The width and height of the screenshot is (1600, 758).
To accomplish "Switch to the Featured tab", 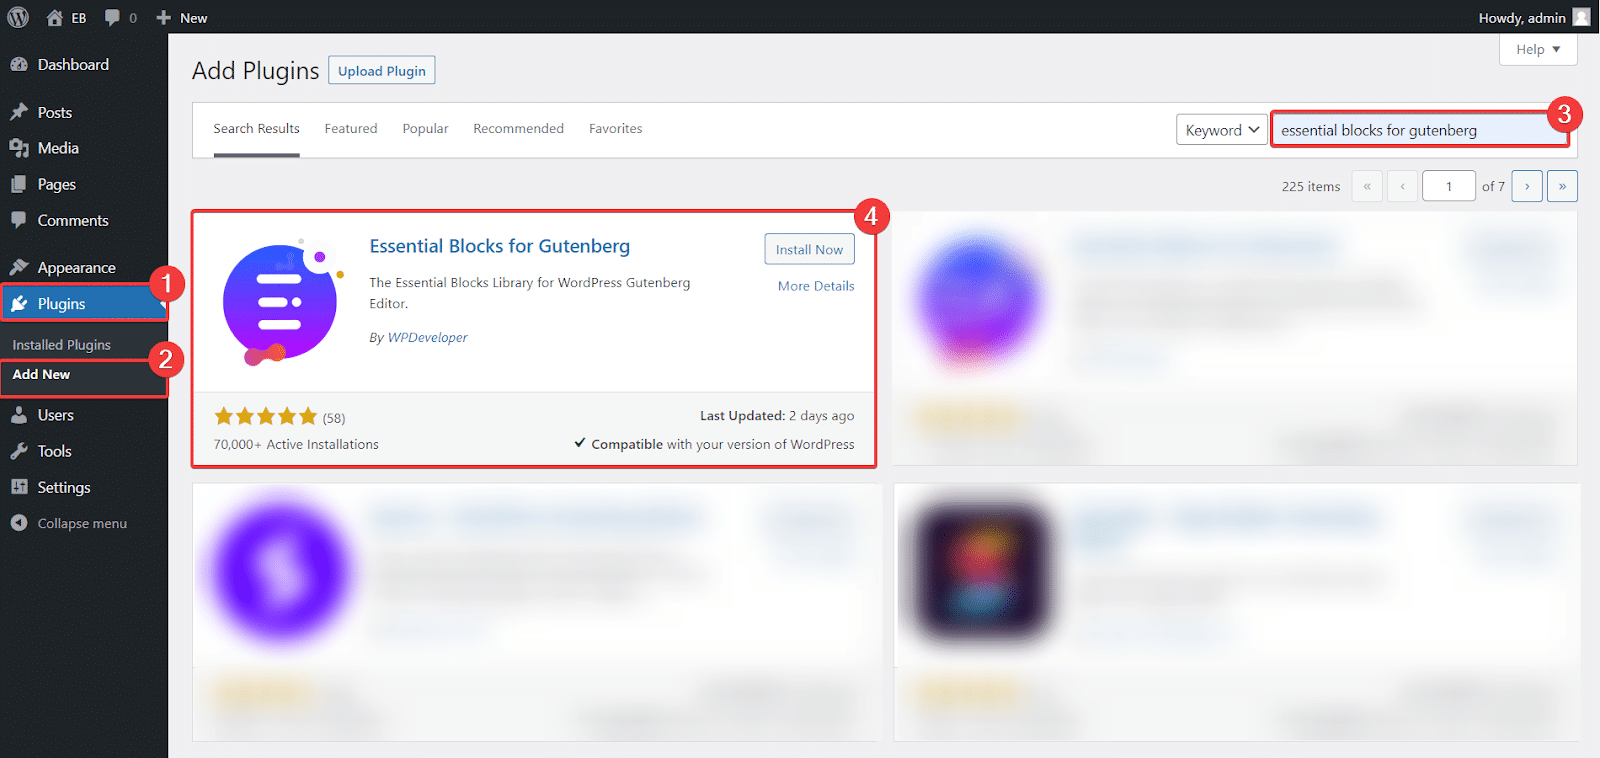I will tap(351, 129).
